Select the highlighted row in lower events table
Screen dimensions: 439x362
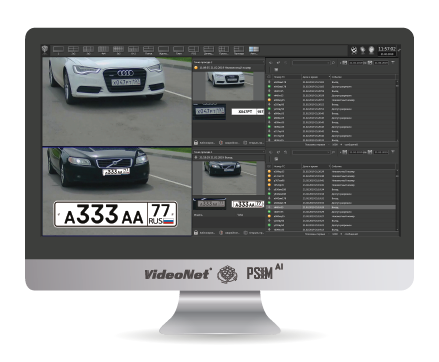click(x=331, y=207)
